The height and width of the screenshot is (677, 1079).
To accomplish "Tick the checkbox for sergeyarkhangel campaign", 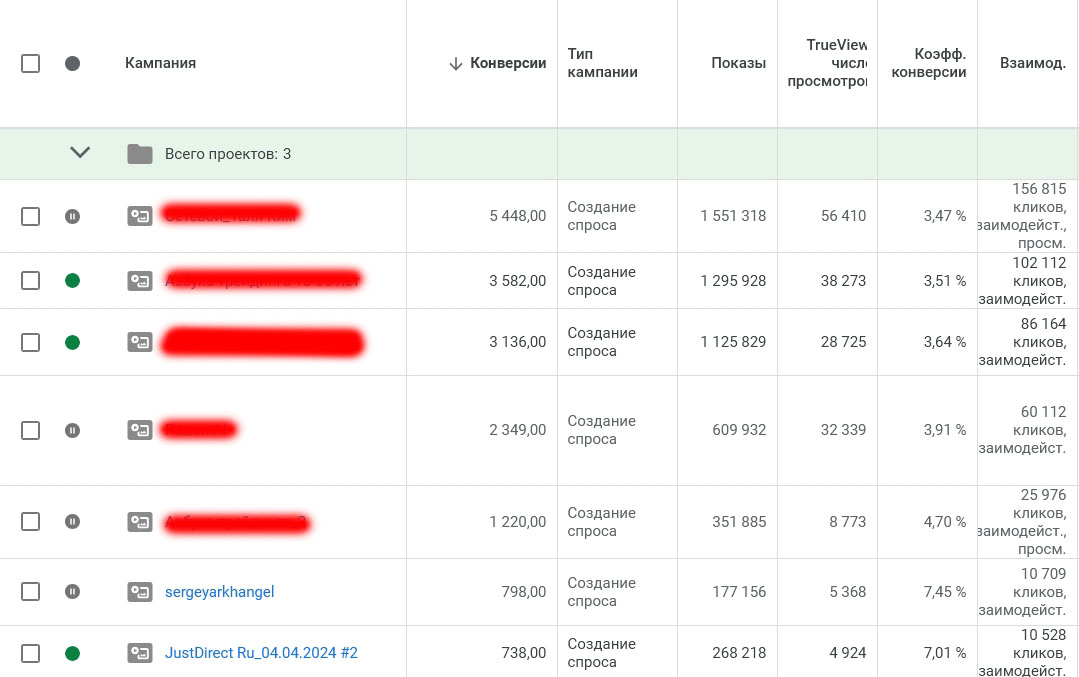I will [30, 592].
